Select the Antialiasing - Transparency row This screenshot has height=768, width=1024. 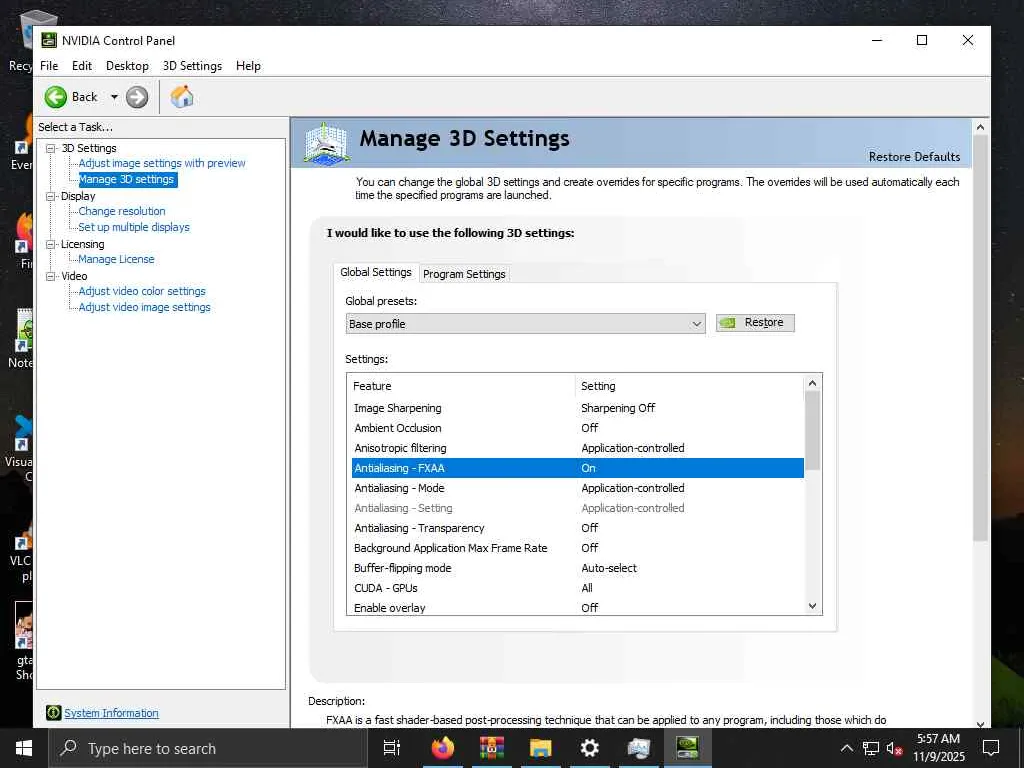tap(577, 528)
